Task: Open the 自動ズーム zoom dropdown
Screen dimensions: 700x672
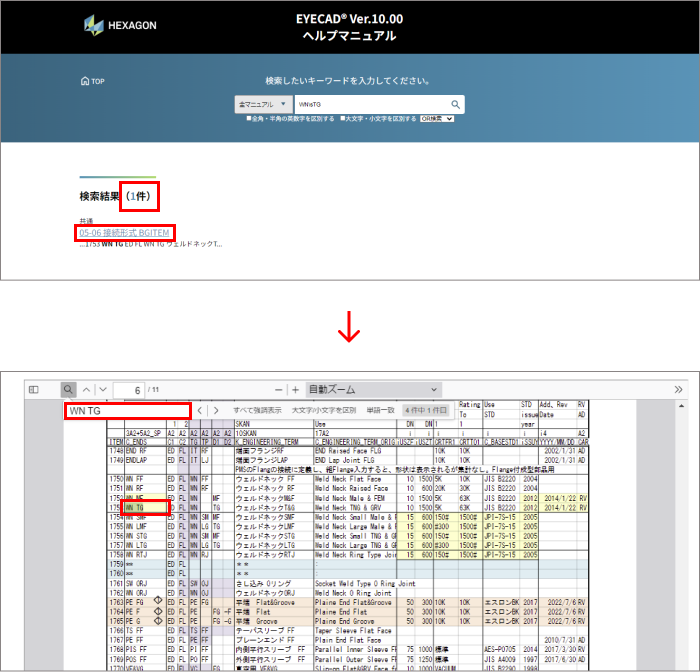Action: tap(374, 390)
